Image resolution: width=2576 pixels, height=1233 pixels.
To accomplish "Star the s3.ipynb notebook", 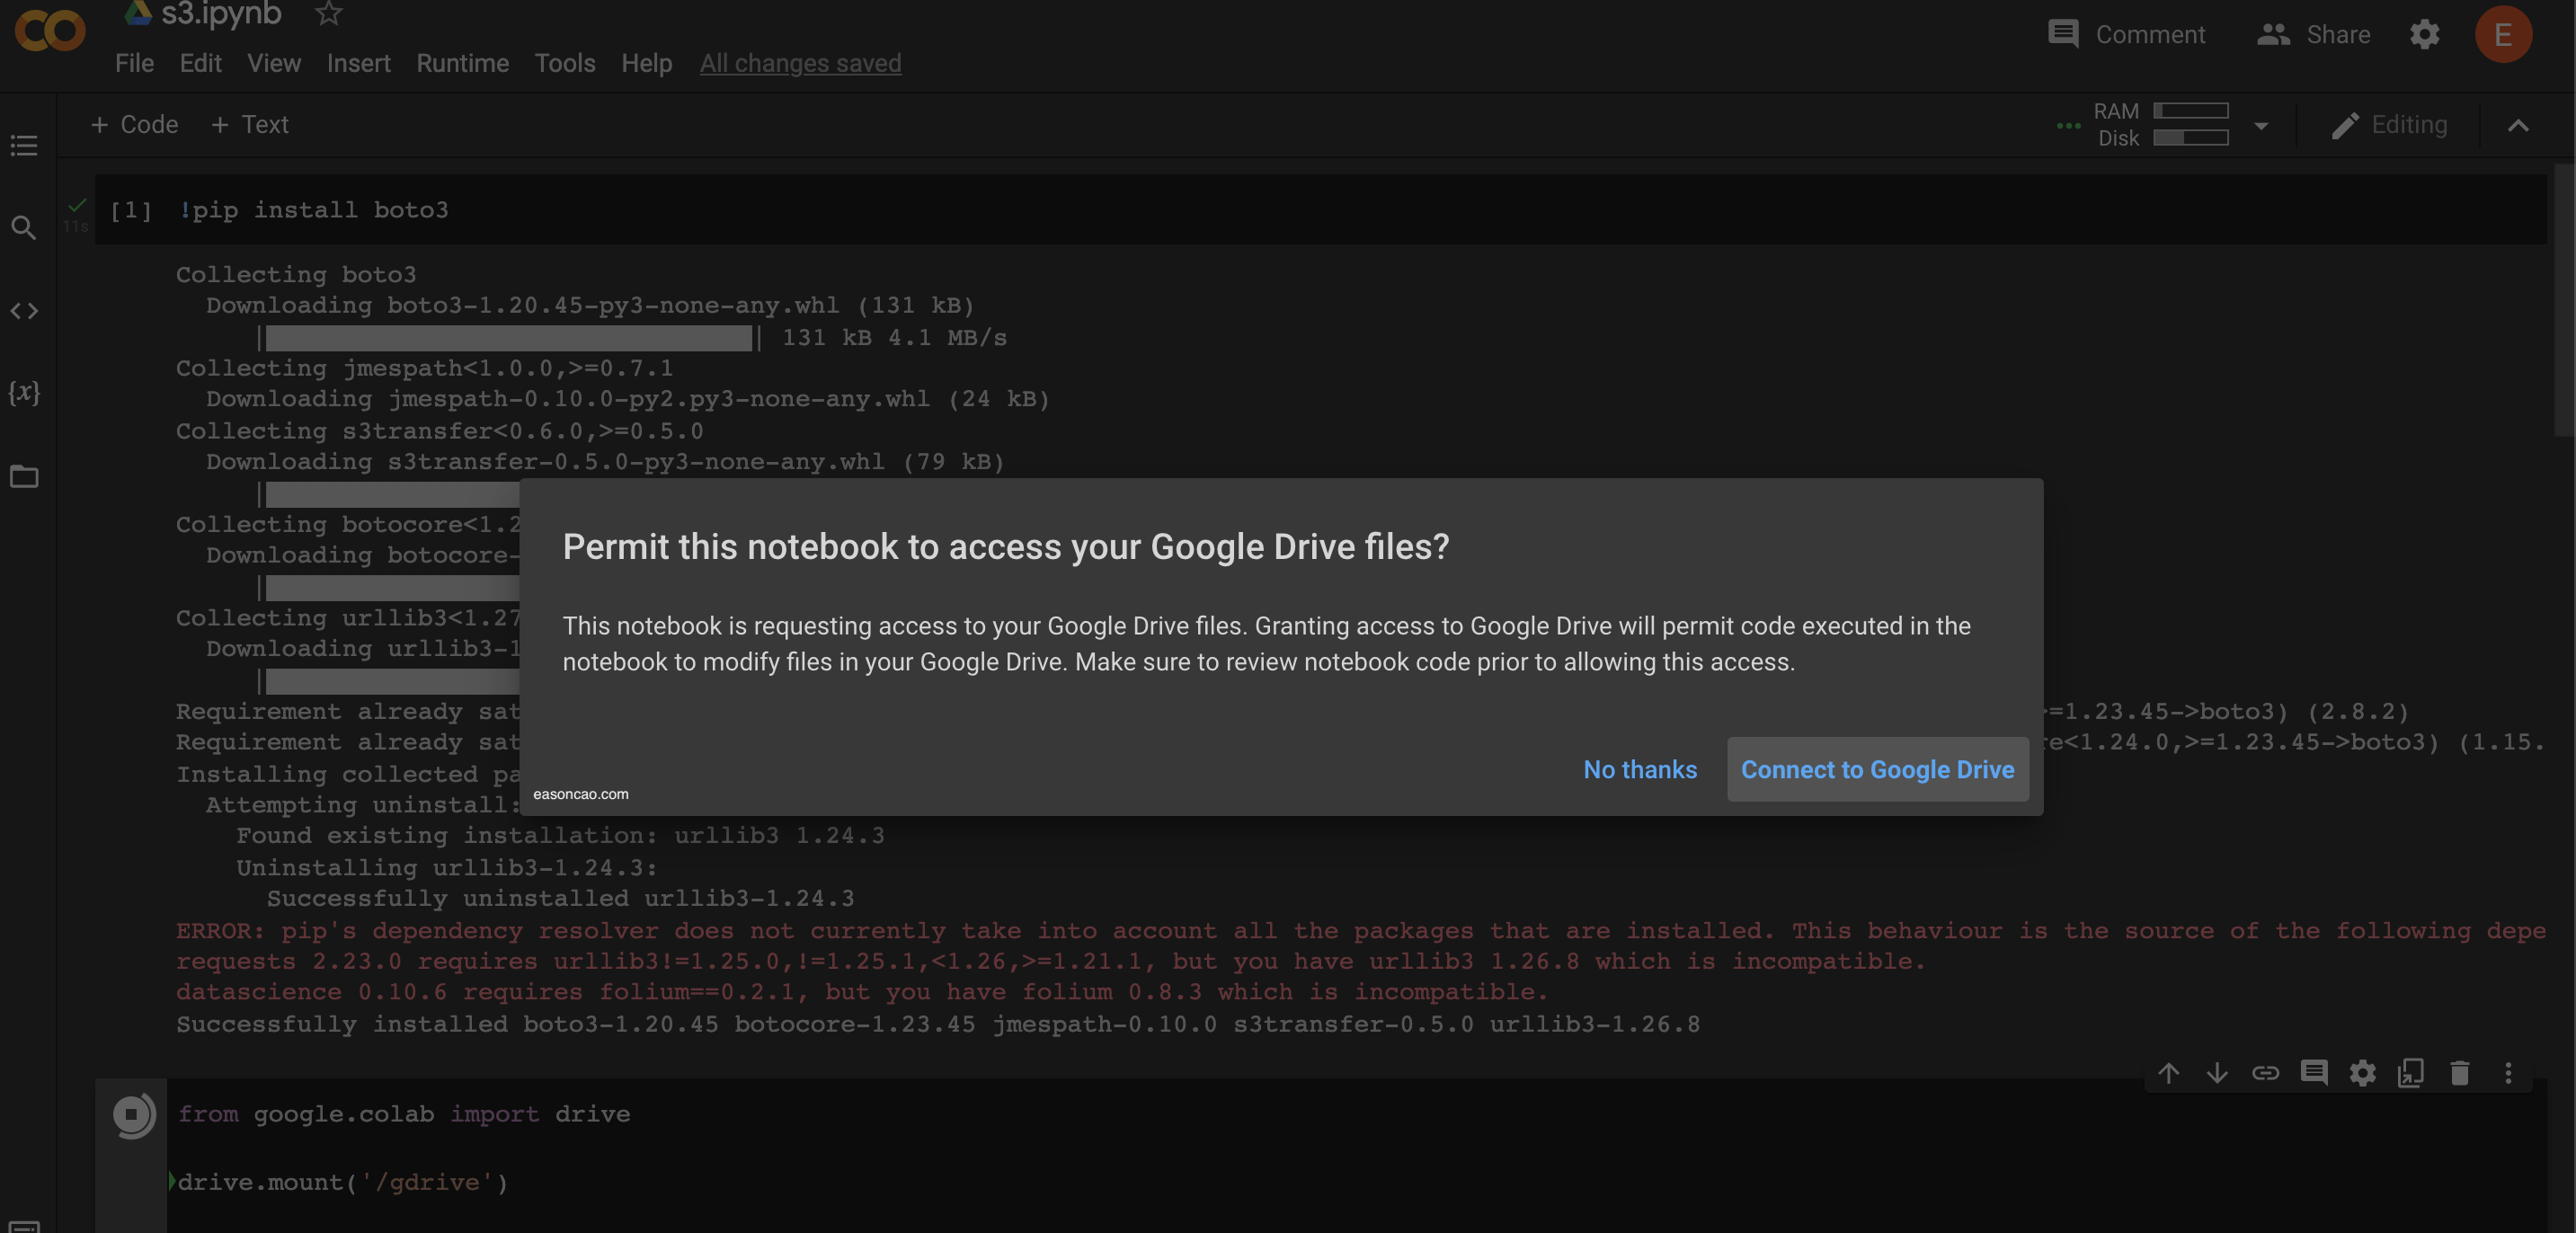I will pos(327,14).
